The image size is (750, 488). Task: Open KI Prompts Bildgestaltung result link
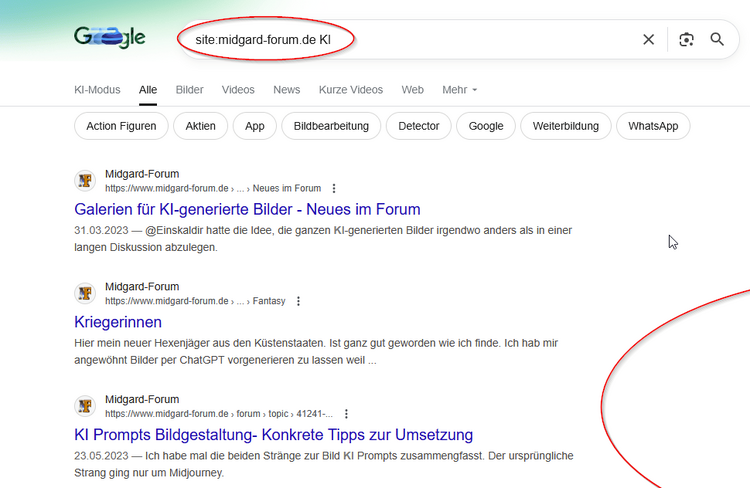click(273, 435)
